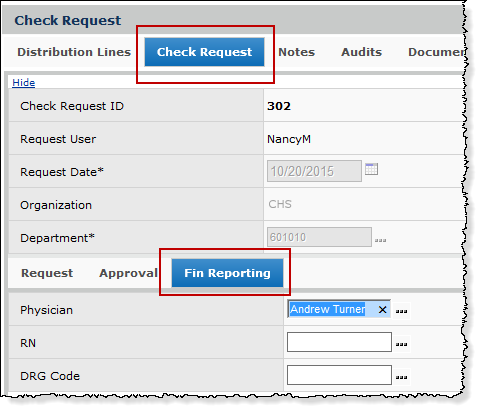Image resolution: width=484 pixels, height=413 pixels.
Task: Open the Notes tab
Action: (x=296, y=52)
